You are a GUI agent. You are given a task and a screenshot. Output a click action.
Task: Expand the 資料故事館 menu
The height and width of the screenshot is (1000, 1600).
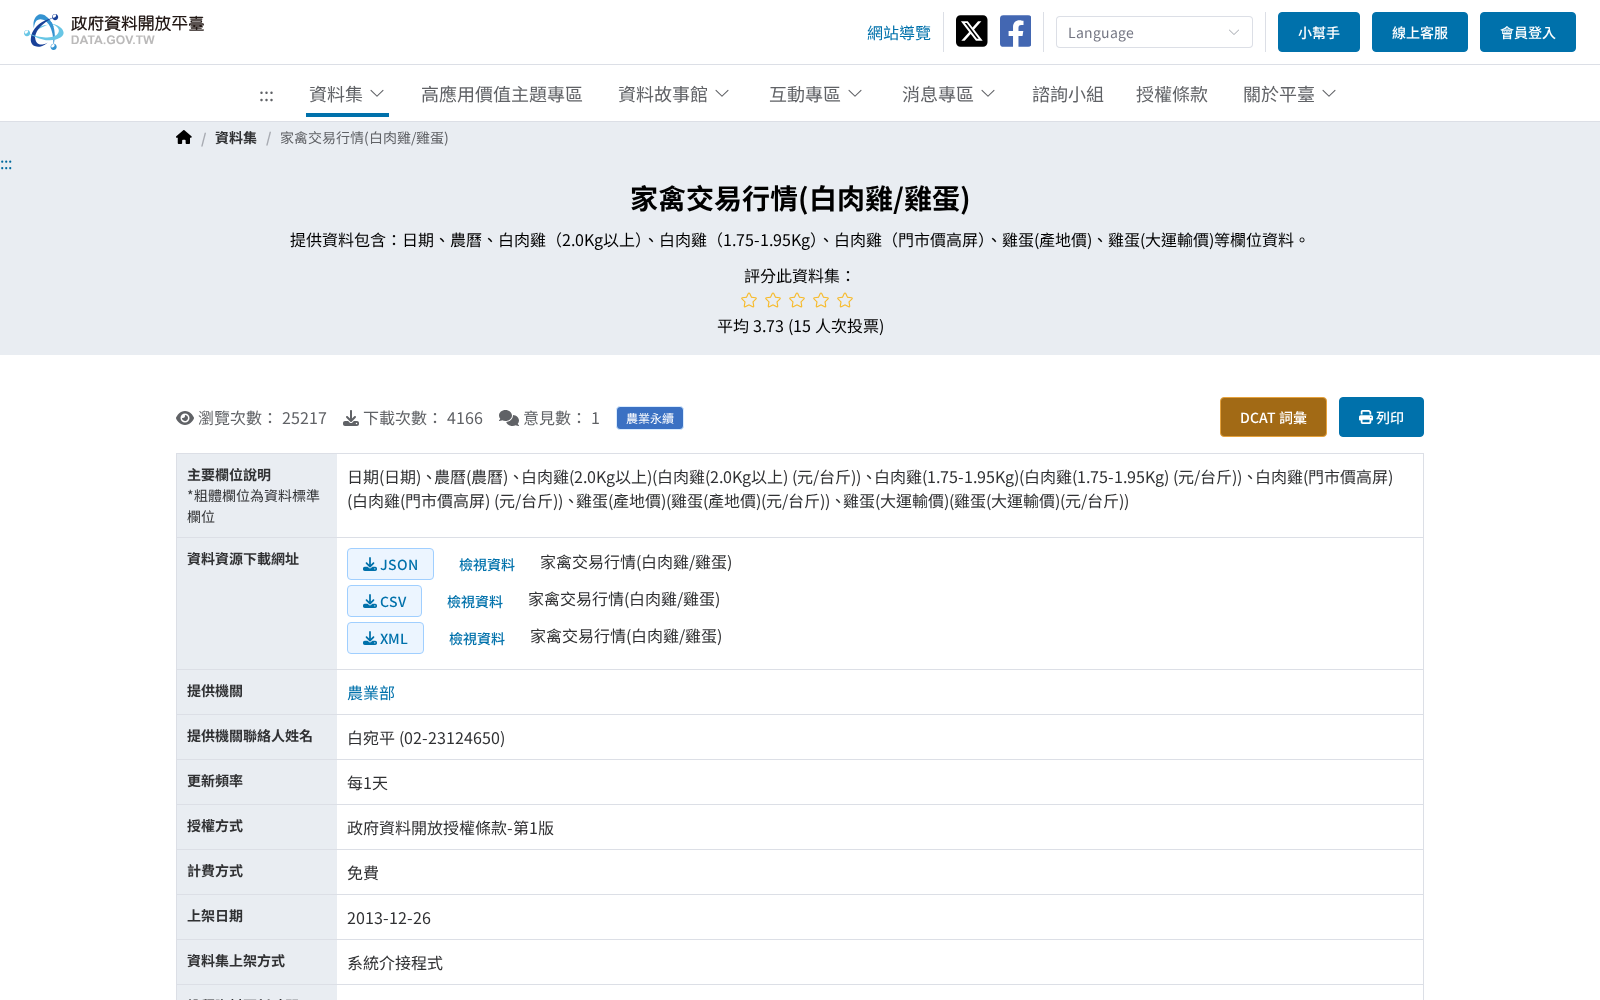(x=674, y=94)
